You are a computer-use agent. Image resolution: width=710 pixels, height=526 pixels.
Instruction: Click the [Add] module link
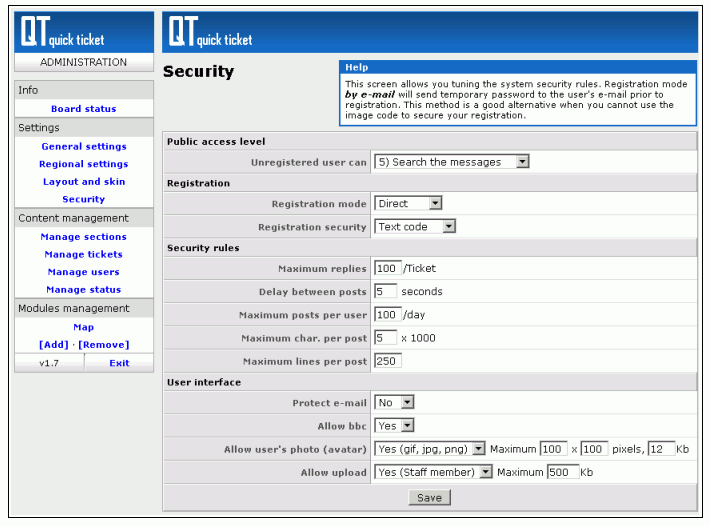point(53,344)
